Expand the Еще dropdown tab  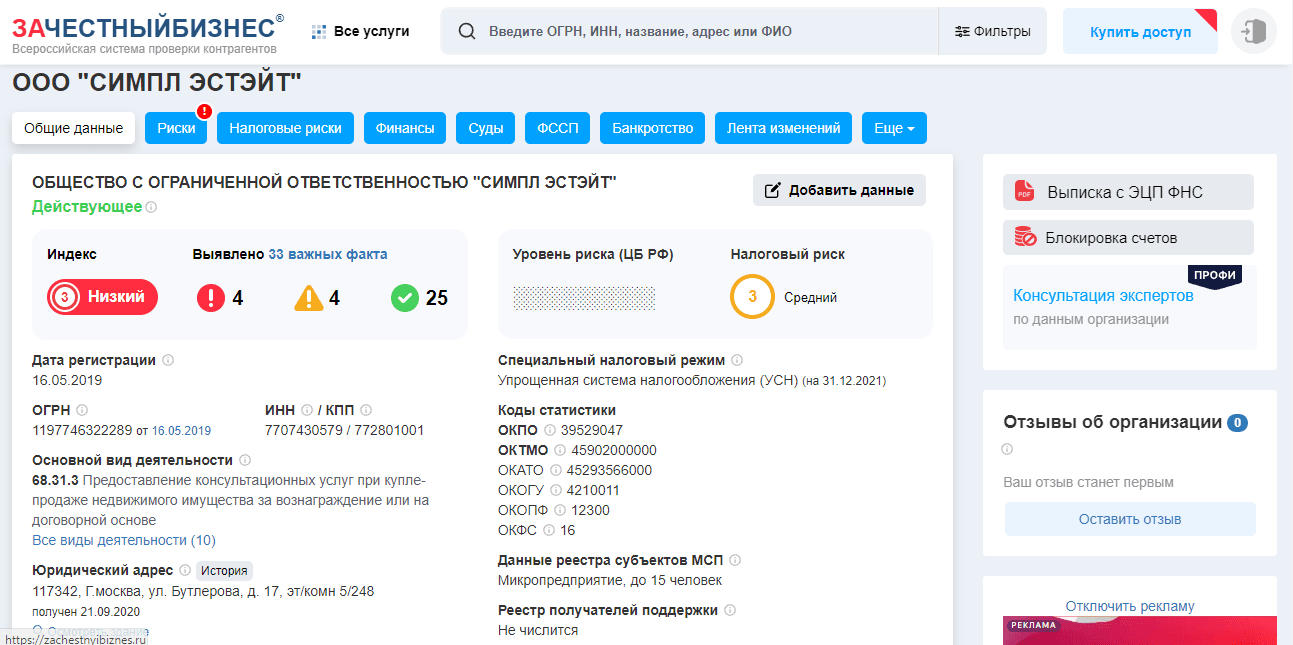pos(894,128)
